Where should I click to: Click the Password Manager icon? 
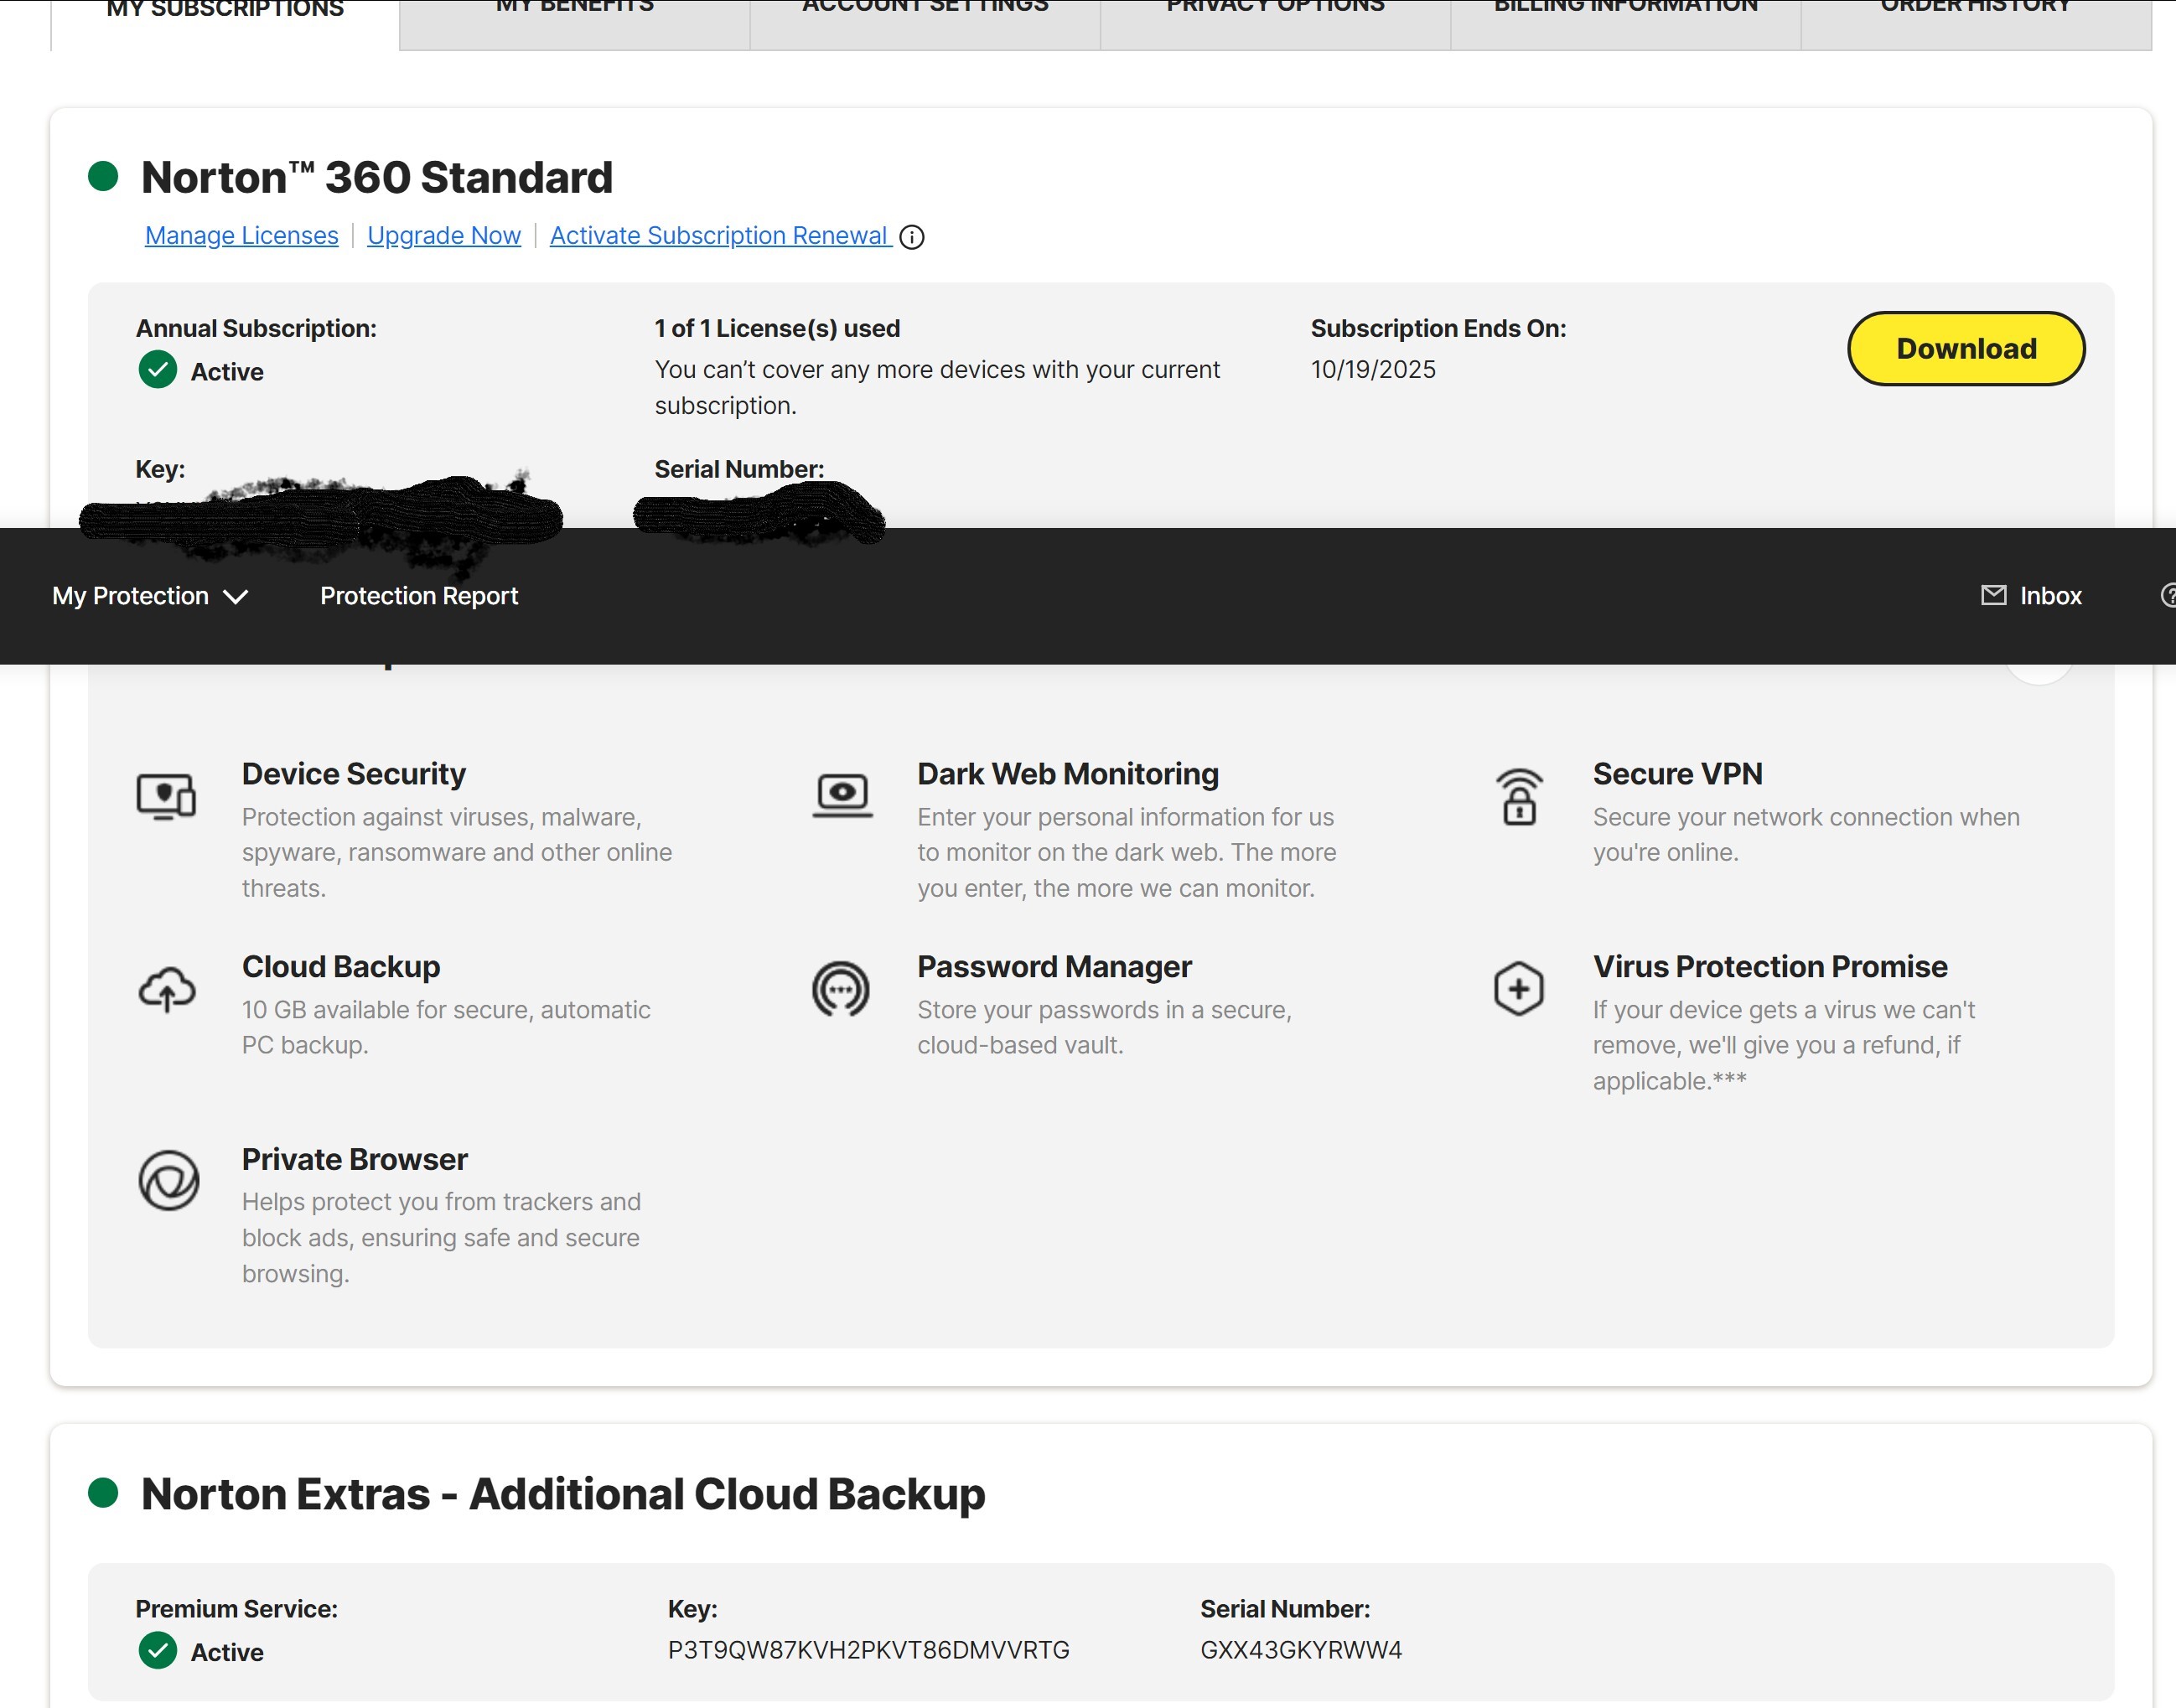(x=841, y=989)
